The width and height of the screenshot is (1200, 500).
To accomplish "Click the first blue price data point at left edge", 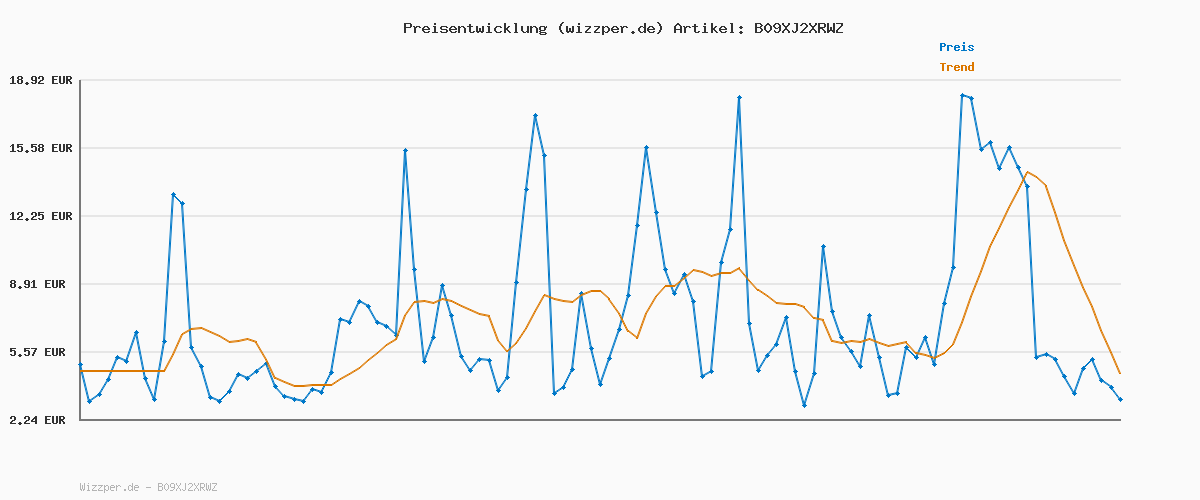I will tap(80, 365).
